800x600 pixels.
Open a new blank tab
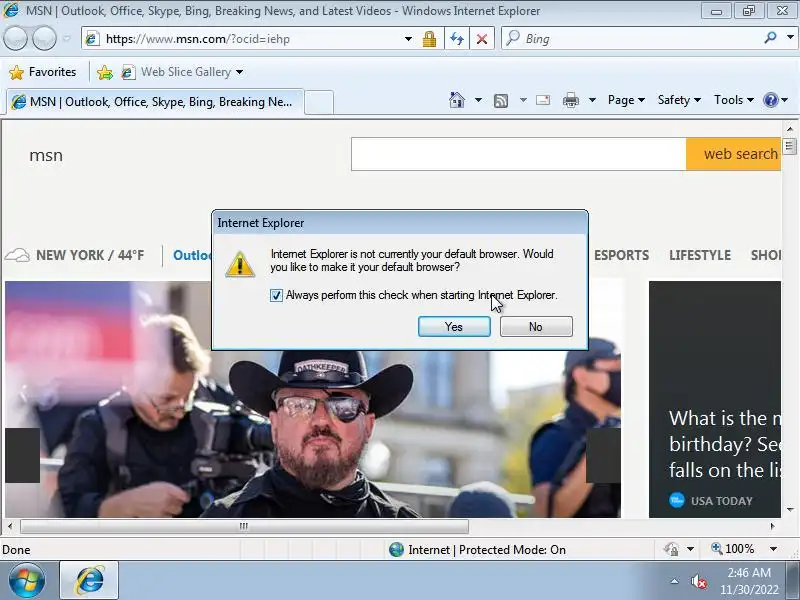[x=319, y=102]
